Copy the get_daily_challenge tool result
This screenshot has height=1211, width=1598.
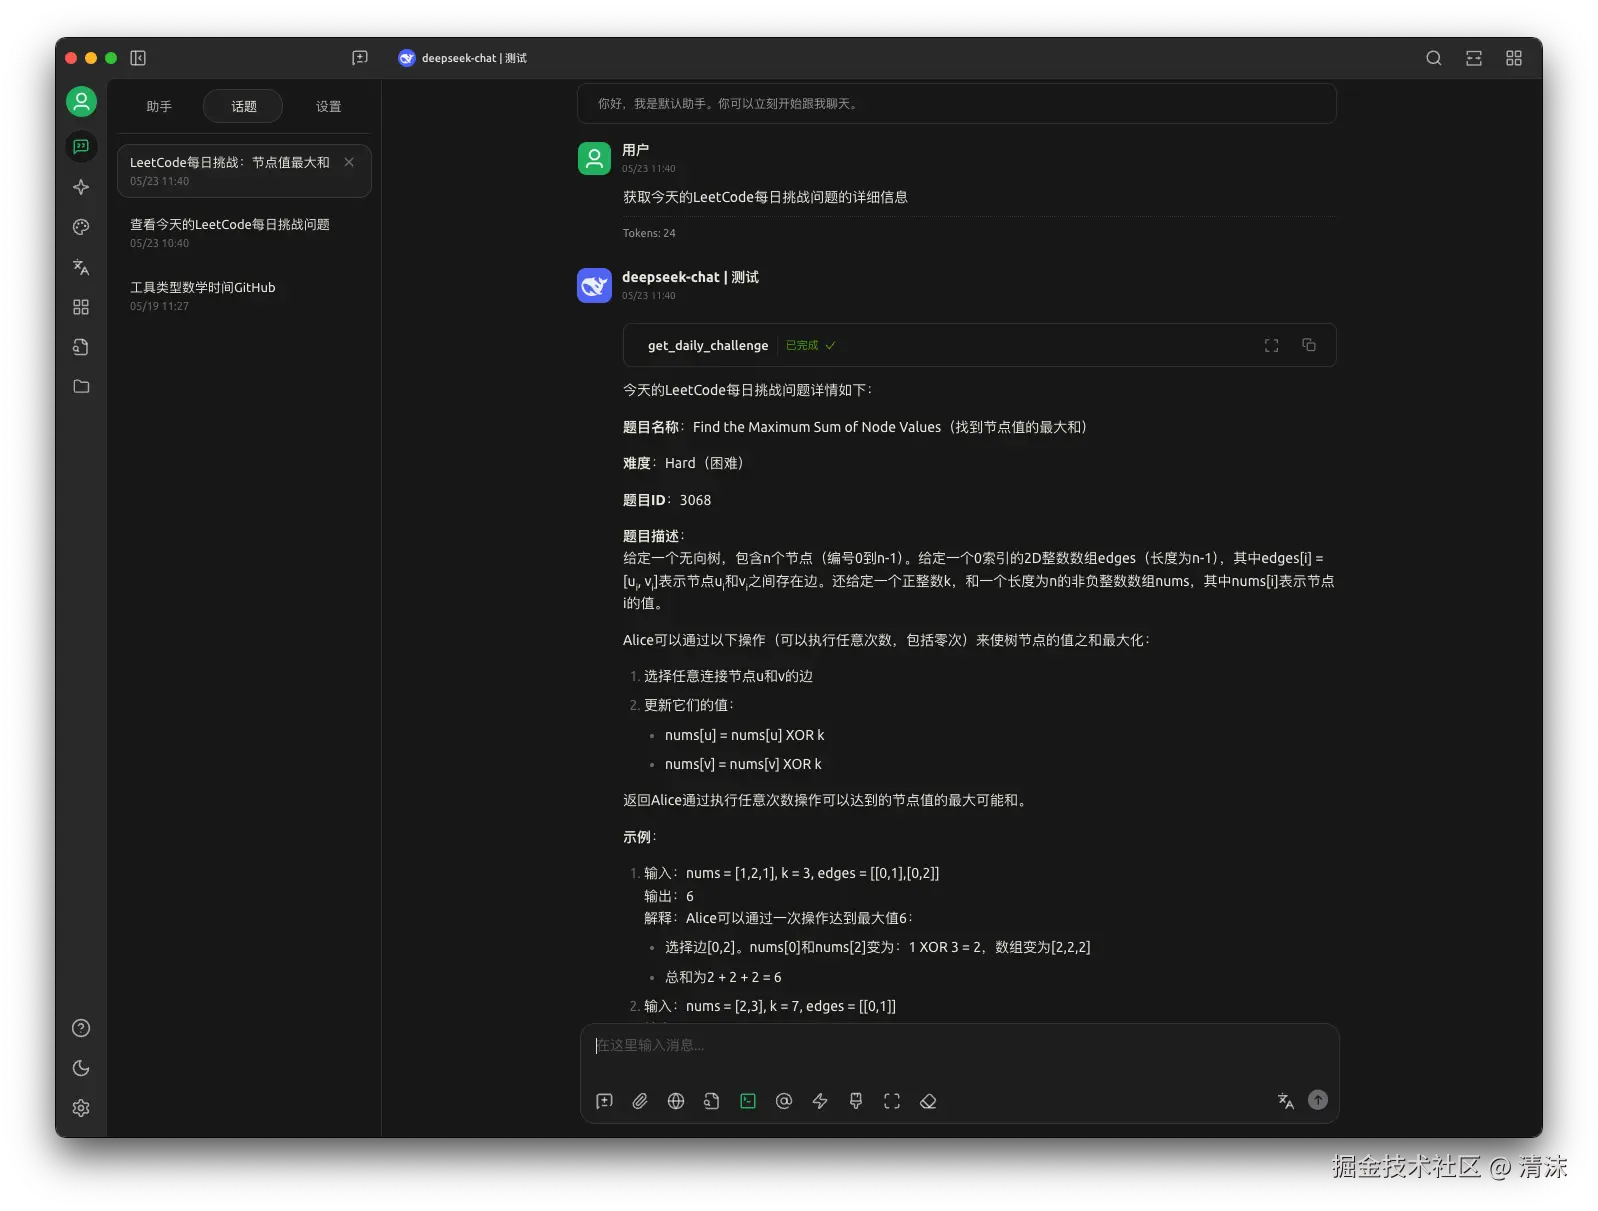[x=1308, y=345]
